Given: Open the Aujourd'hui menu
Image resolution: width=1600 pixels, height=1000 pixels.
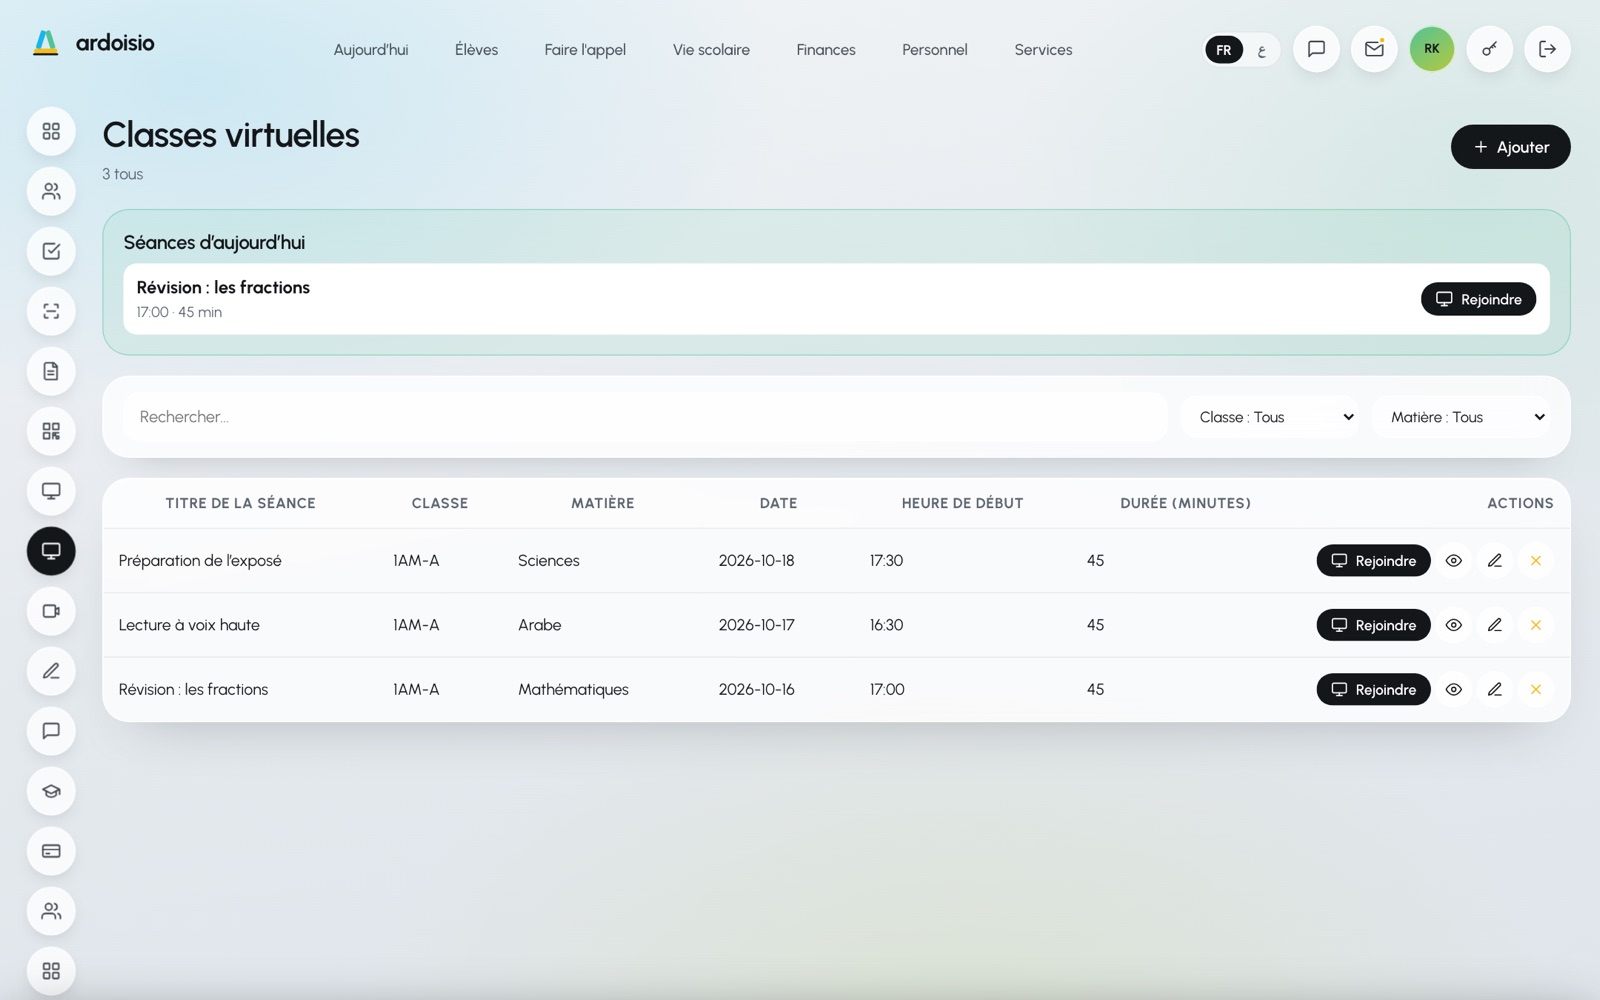Looking at the screenshot, I should [x=371, y=49].
